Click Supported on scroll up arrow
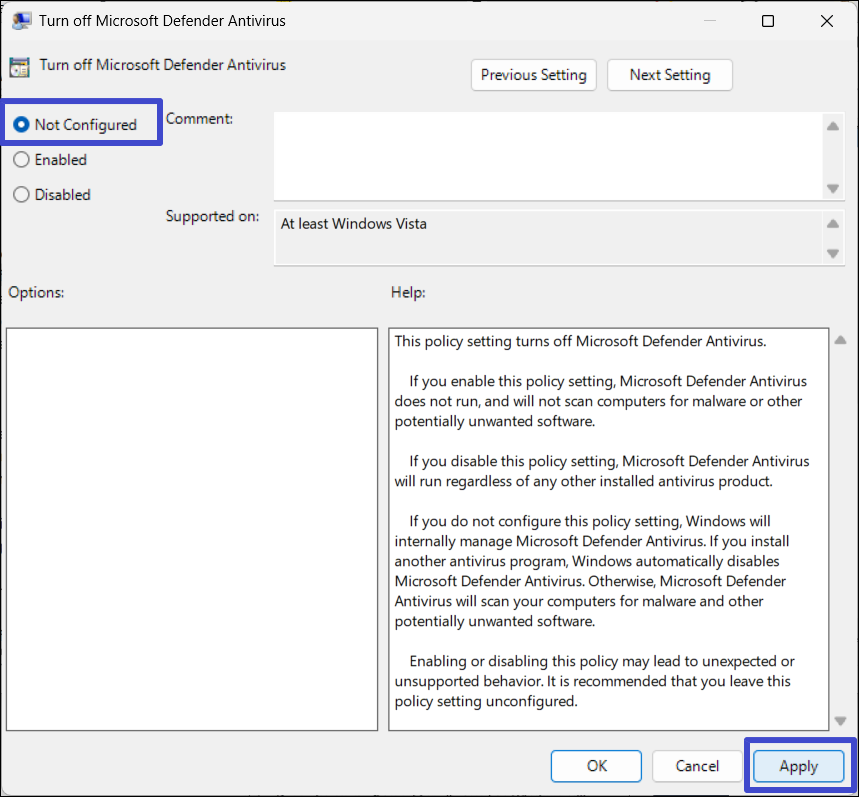This screenshot has width=859, height=797. pos(833,224)
